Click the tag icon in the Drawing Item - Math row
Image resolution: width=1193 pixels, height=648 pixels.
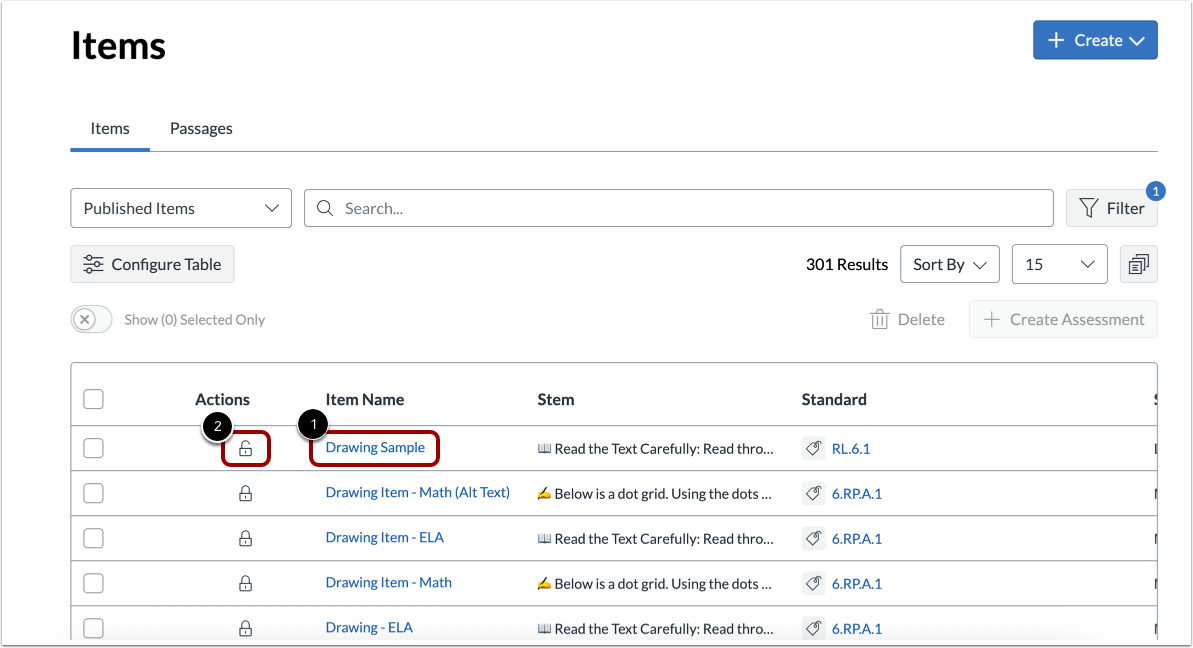click(813, 583)
